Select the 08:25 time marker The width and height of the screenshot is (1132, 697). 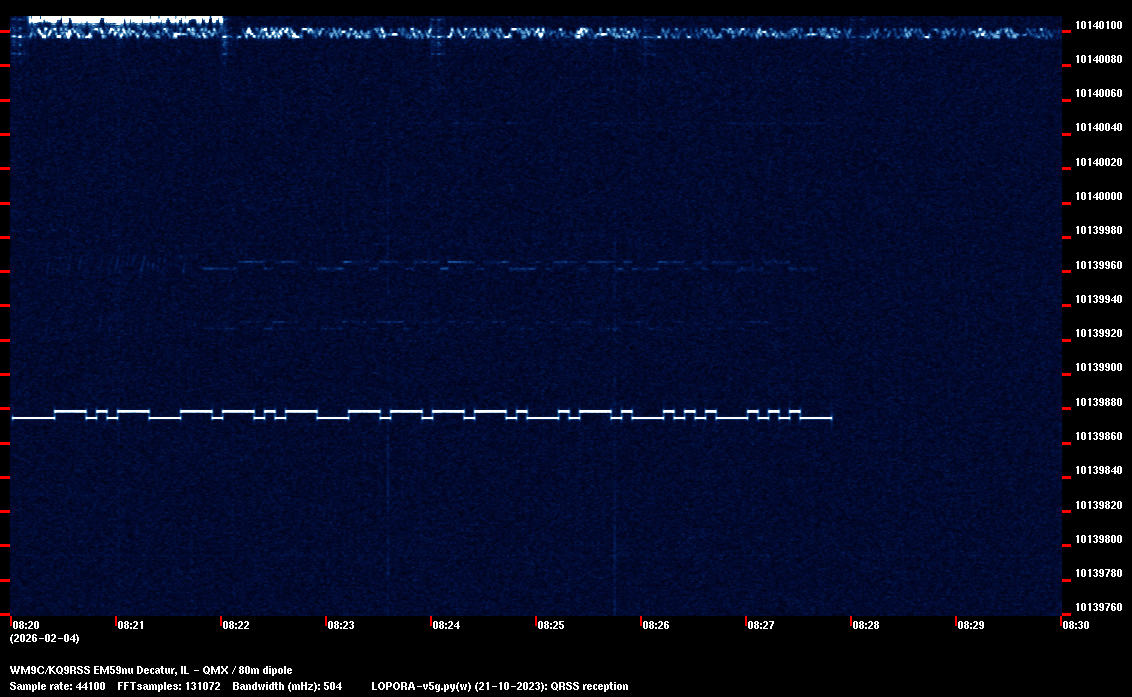[550, 625]
